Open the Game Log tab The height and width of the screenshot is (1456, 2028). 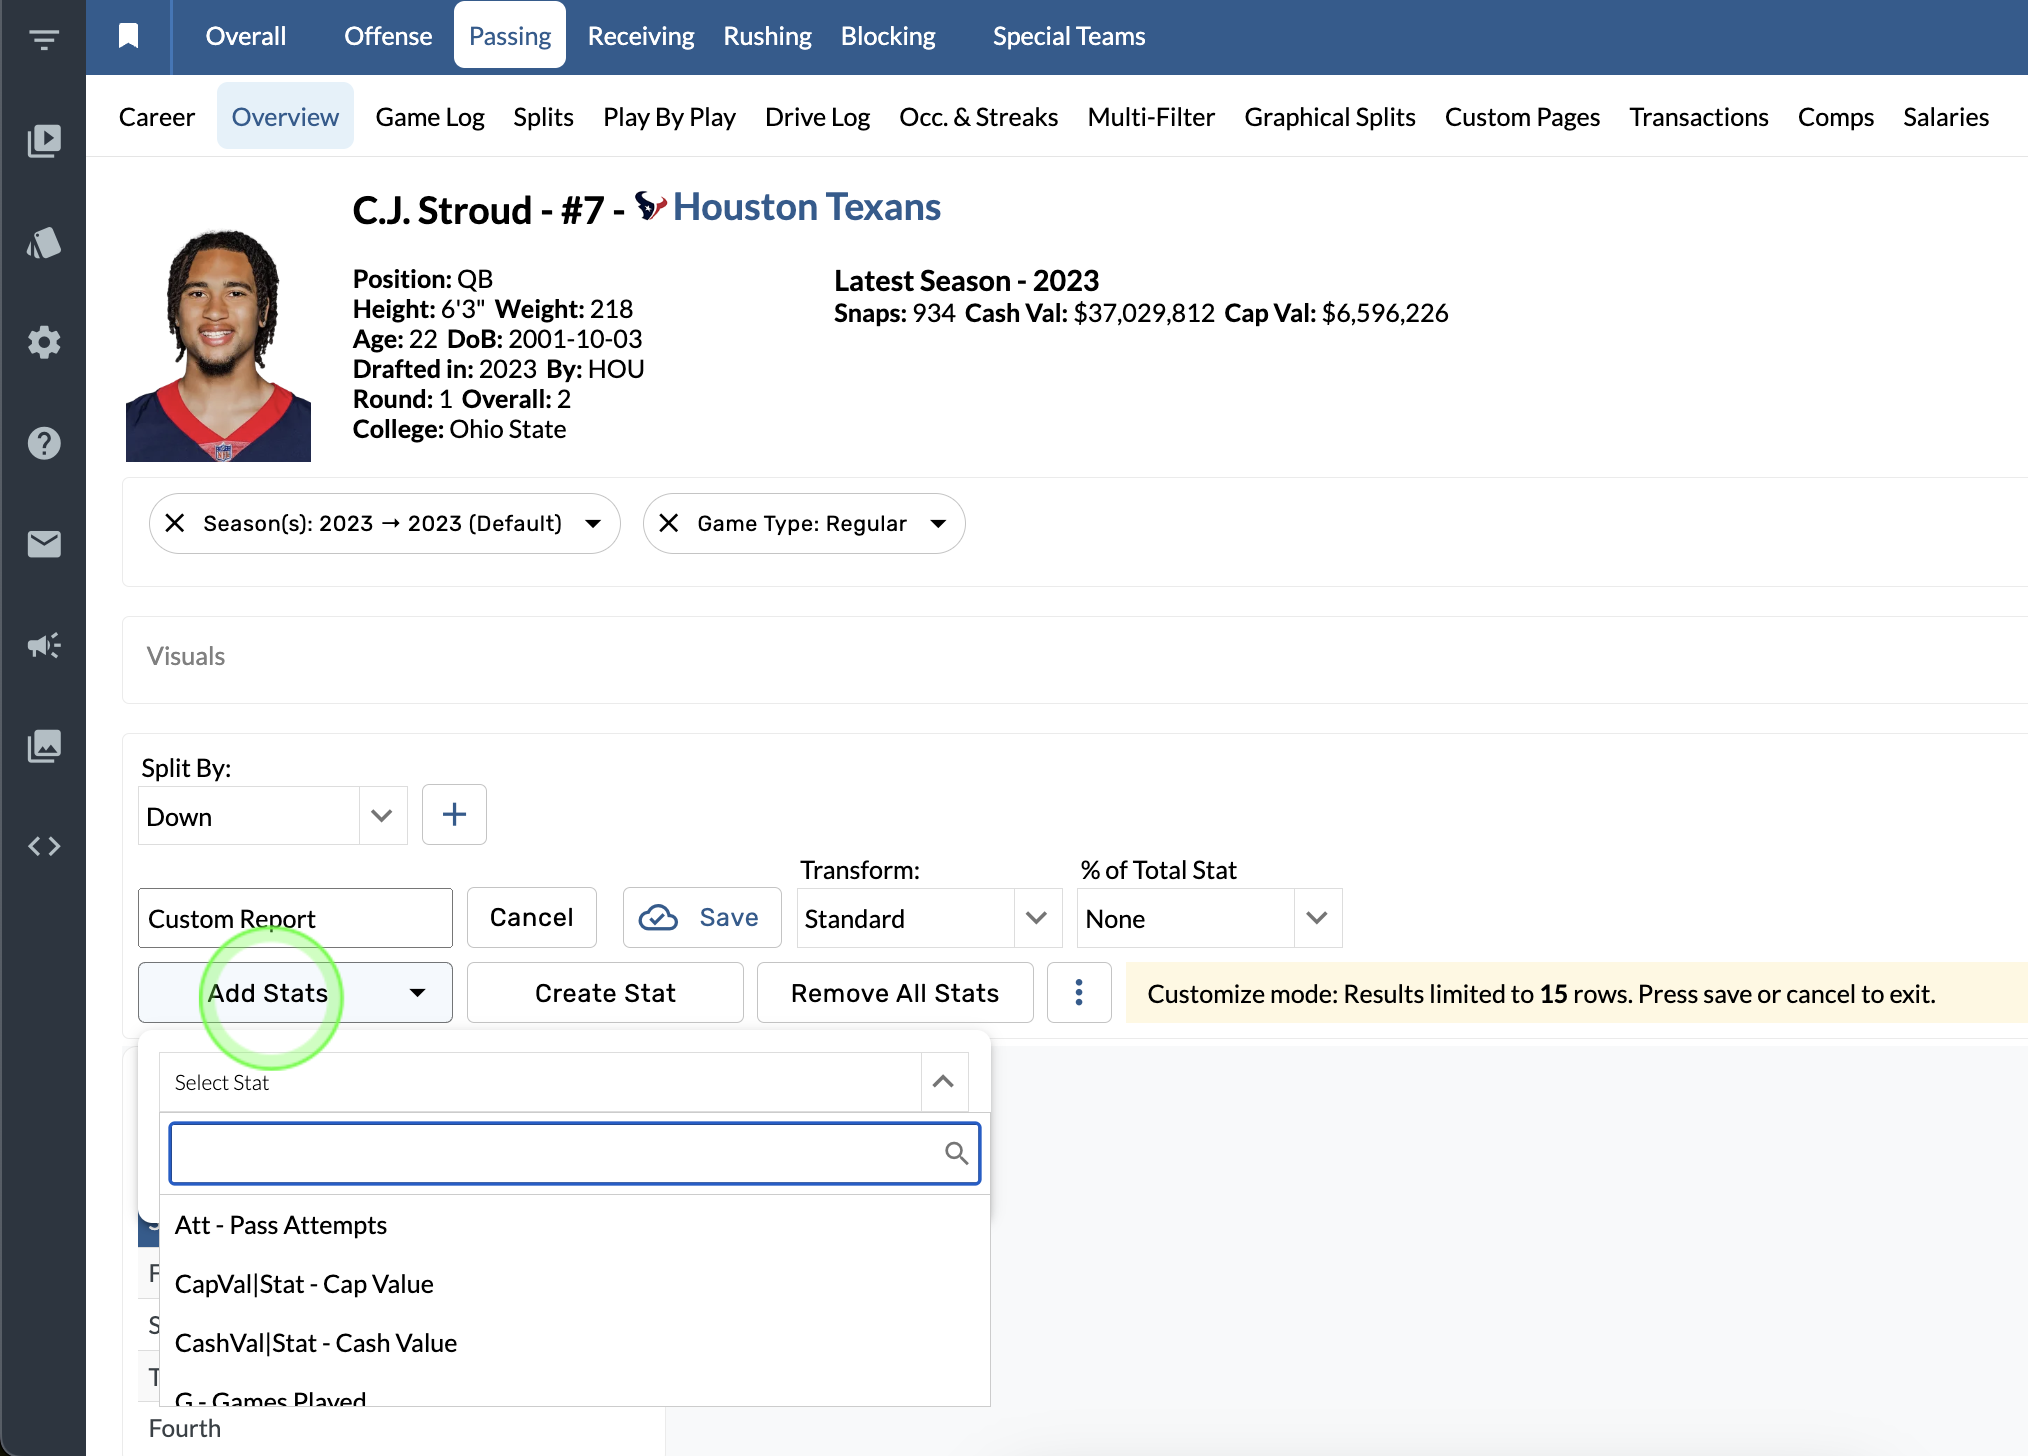[x=429, y=117]
